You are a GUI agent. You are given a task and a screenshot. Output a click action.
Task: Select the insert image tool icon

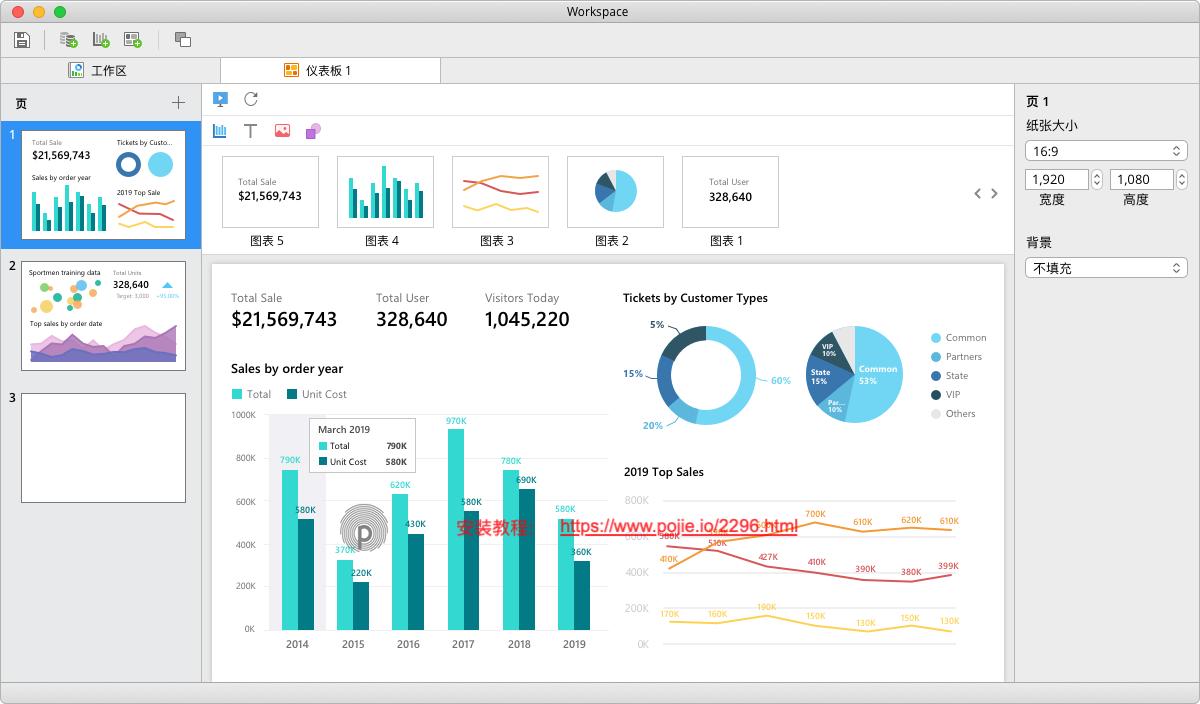282,131
